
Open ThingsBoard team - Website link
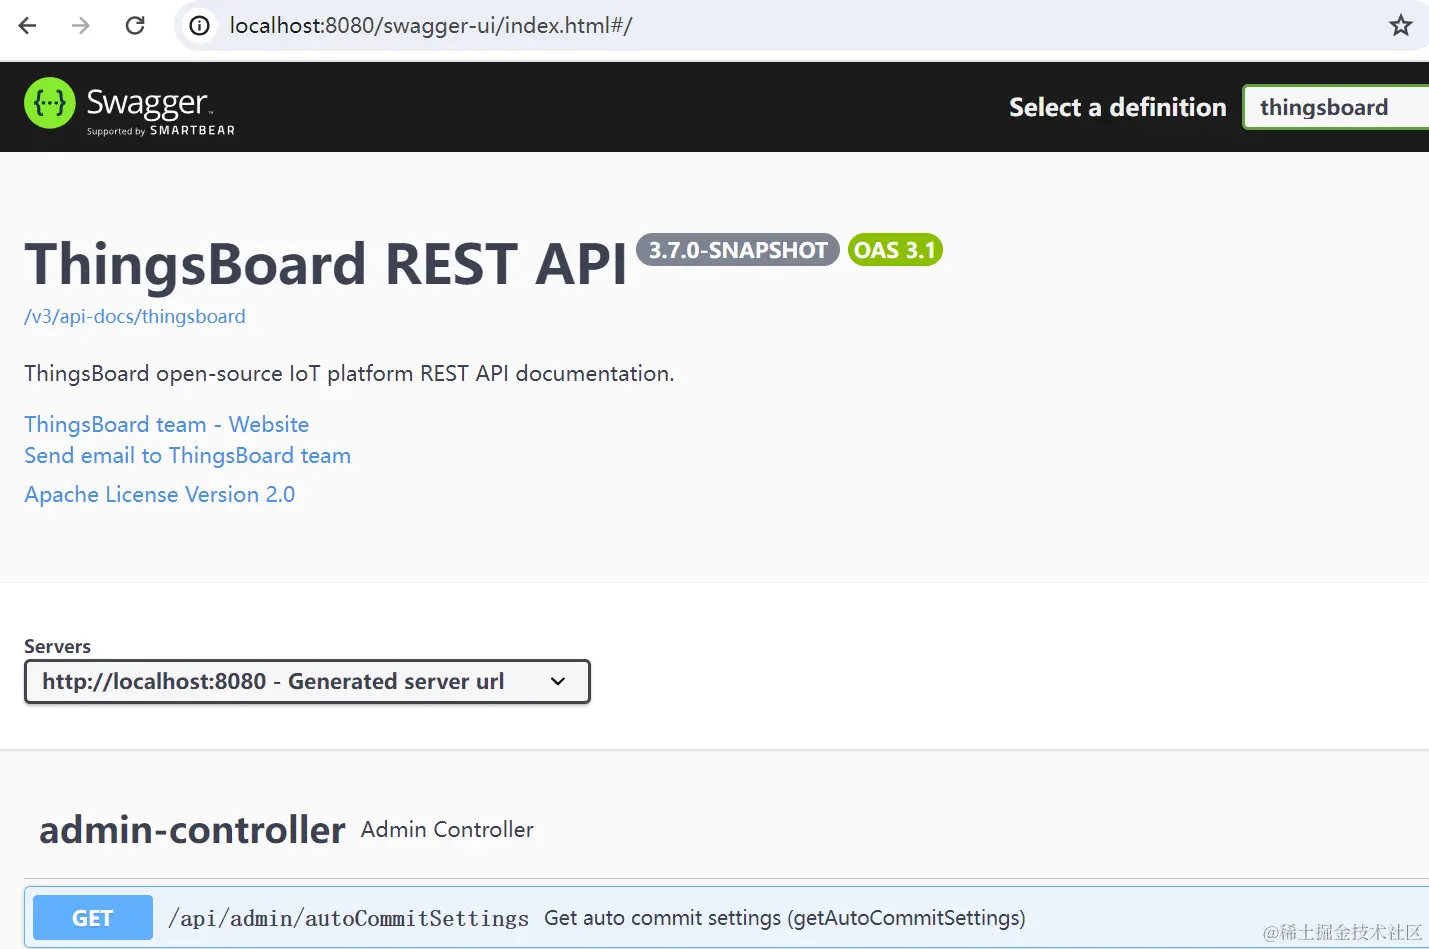tap(167, 425)
